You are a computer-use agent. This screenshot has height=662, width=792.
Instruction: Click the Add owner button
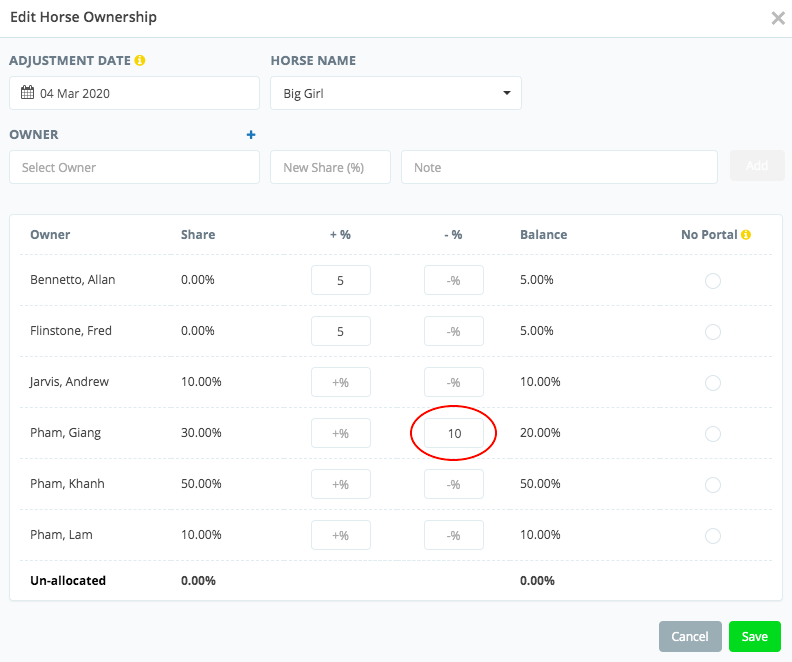757,166
